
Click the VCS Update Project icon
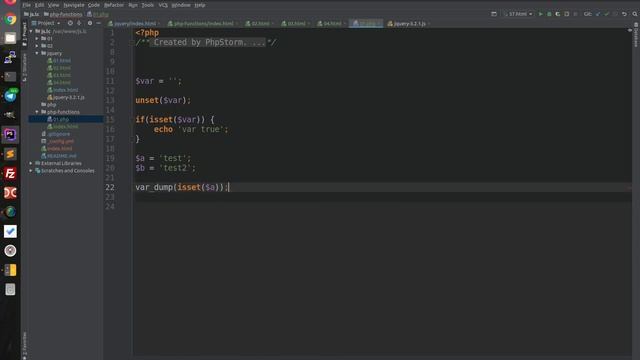pos(598,14)
